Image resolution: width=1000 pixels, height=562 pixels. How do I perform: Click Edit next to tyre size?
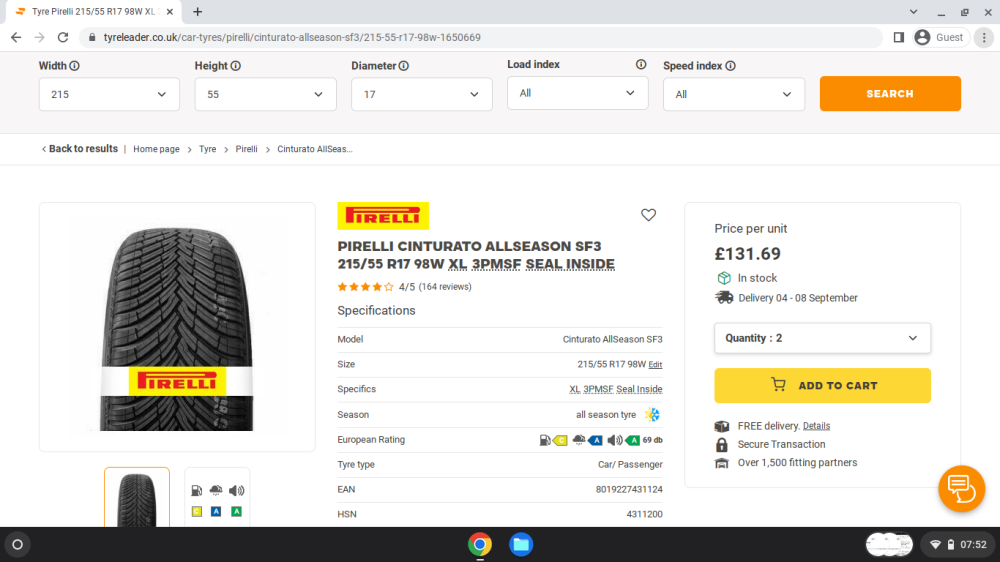click(x=655, y=365)
